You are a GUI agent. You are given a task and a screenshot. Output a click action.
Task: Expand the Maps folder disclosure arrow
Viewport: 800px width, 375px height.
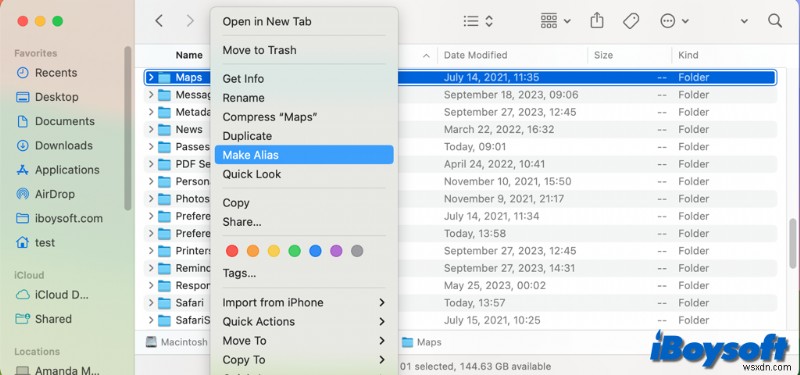(x=151, y=78)
